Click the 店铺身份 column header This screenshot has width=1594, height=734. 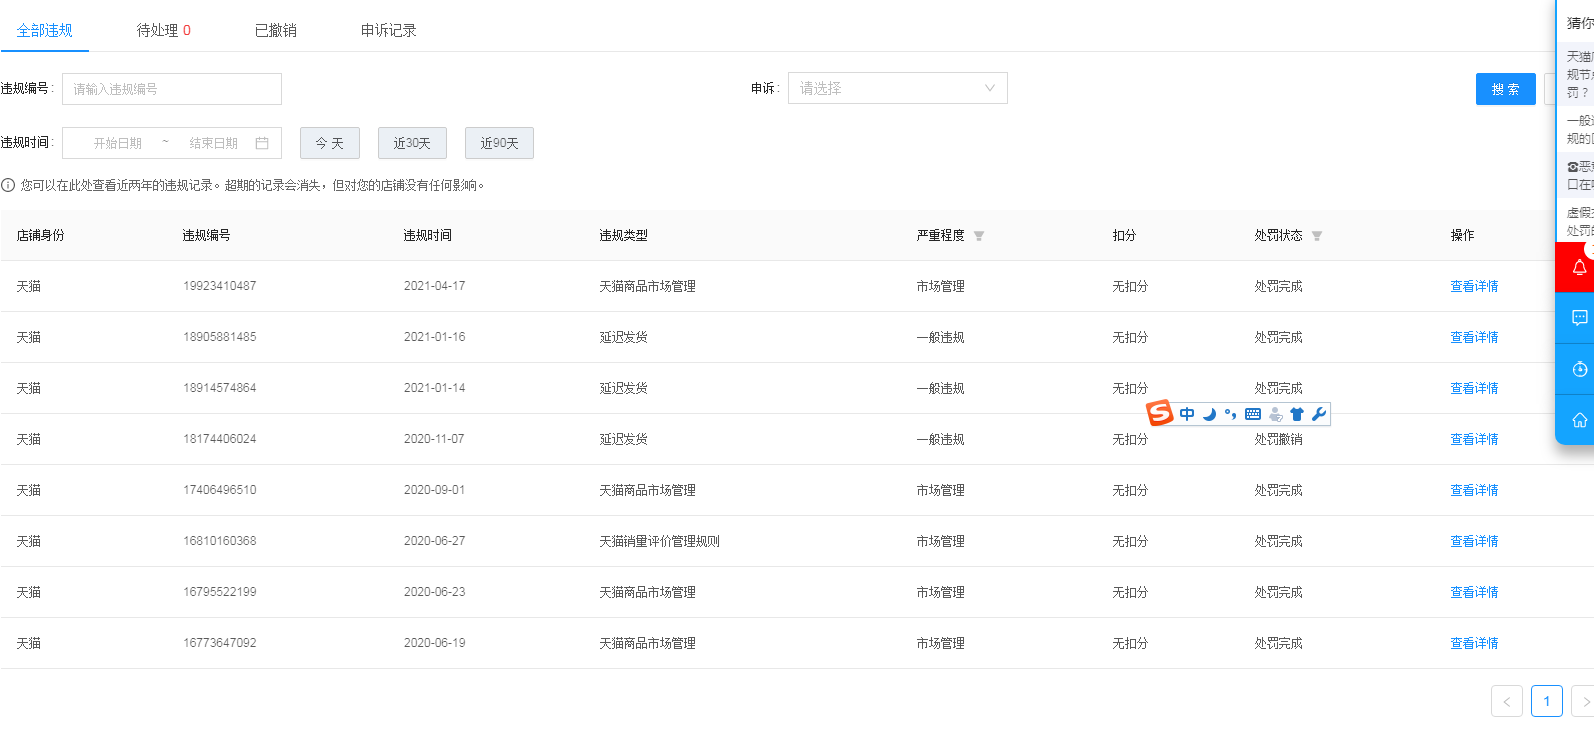40,235
